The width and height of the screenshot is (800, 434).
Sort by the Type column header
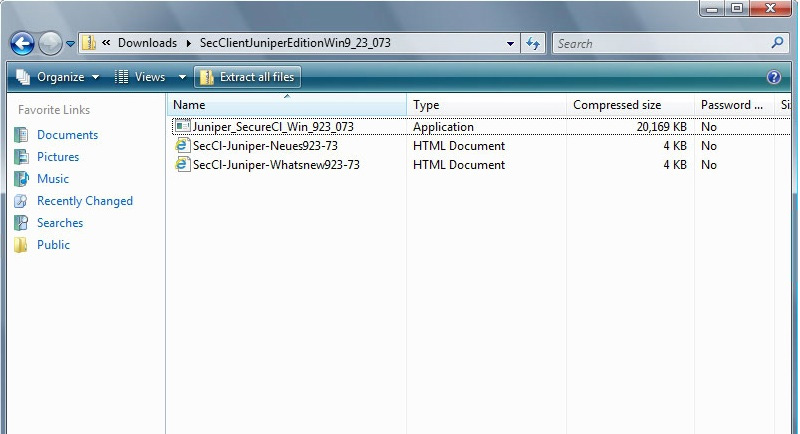pyautogui.click(x=486, y=105)
